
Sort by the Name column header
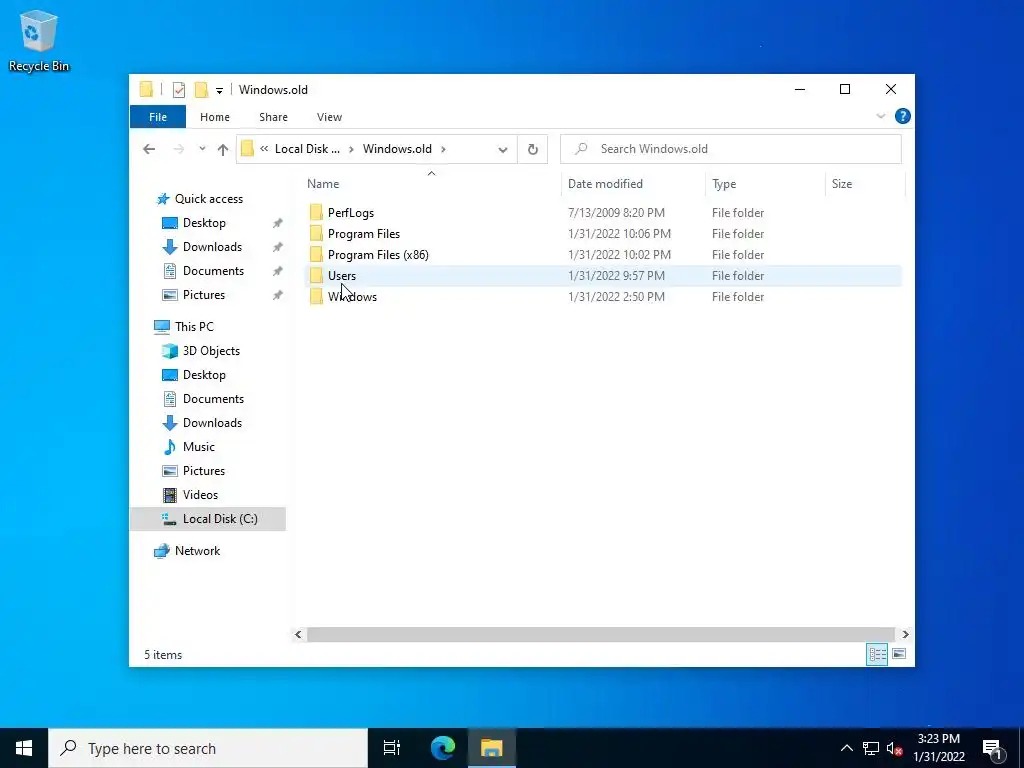[x=431, y=184]
